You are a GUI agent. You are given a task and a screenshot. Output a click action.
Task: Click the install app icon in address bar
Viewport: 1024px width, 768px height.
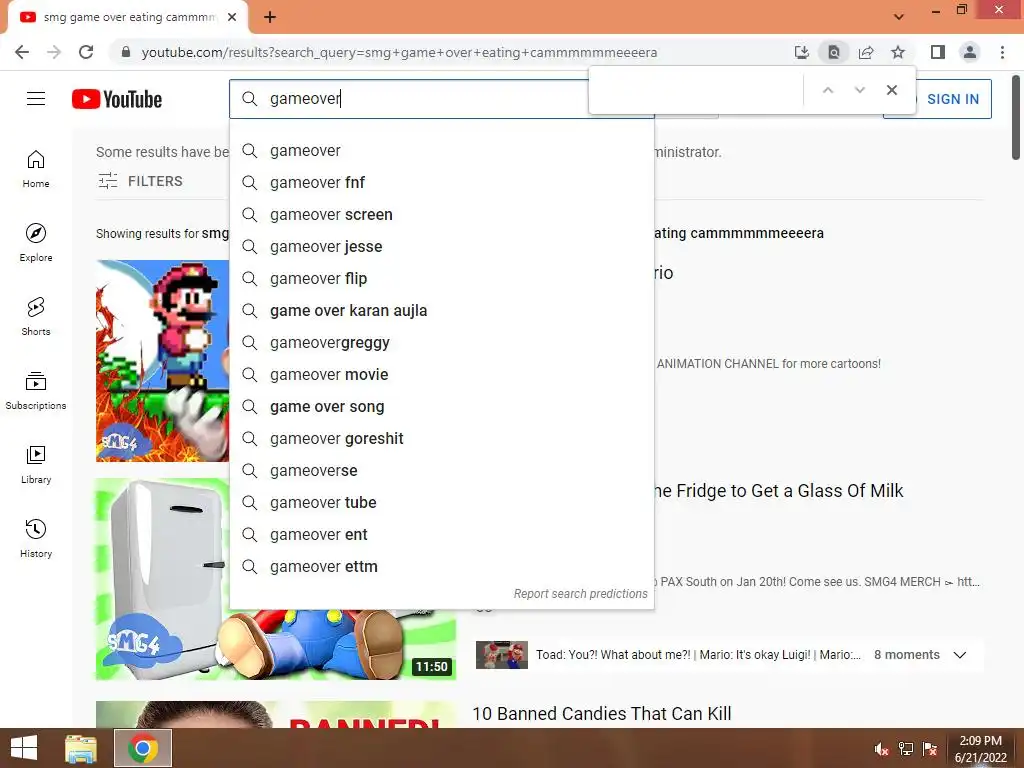(x=801, y=52)
